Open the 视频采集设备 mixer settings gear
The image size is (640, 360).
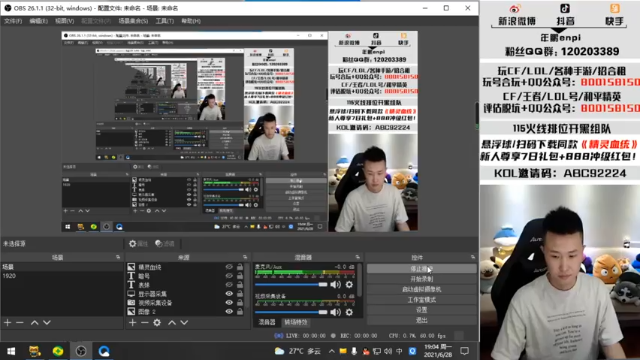[349, 312]
